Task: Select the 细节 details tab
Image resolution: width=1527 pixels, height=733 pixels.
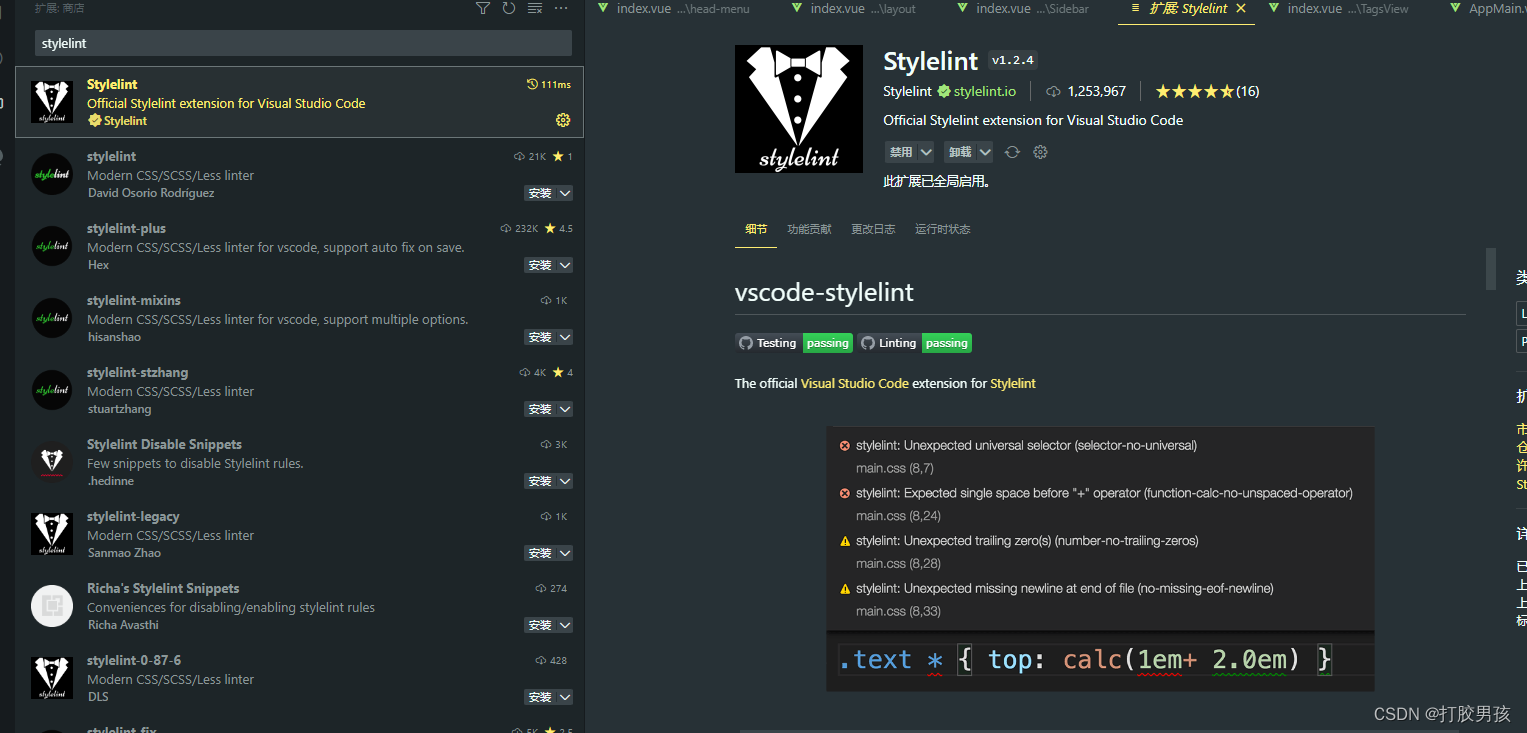Action: [756, 229]
